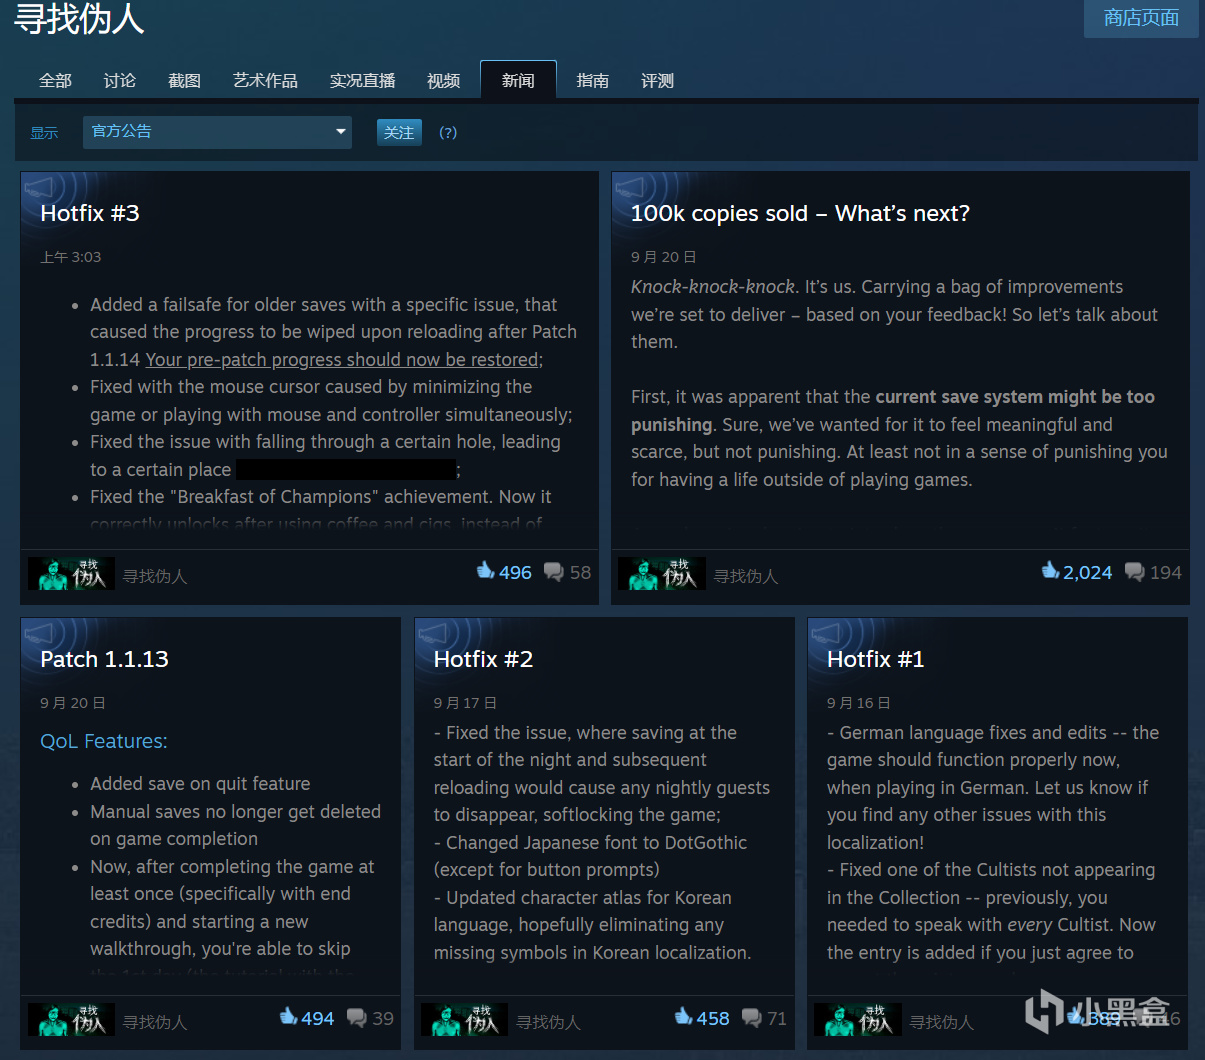Viewport: 1205px width, 1060px height.
Task: Click 寻找伪人 author name under Hotfix #3
Action: click(155, 576)
